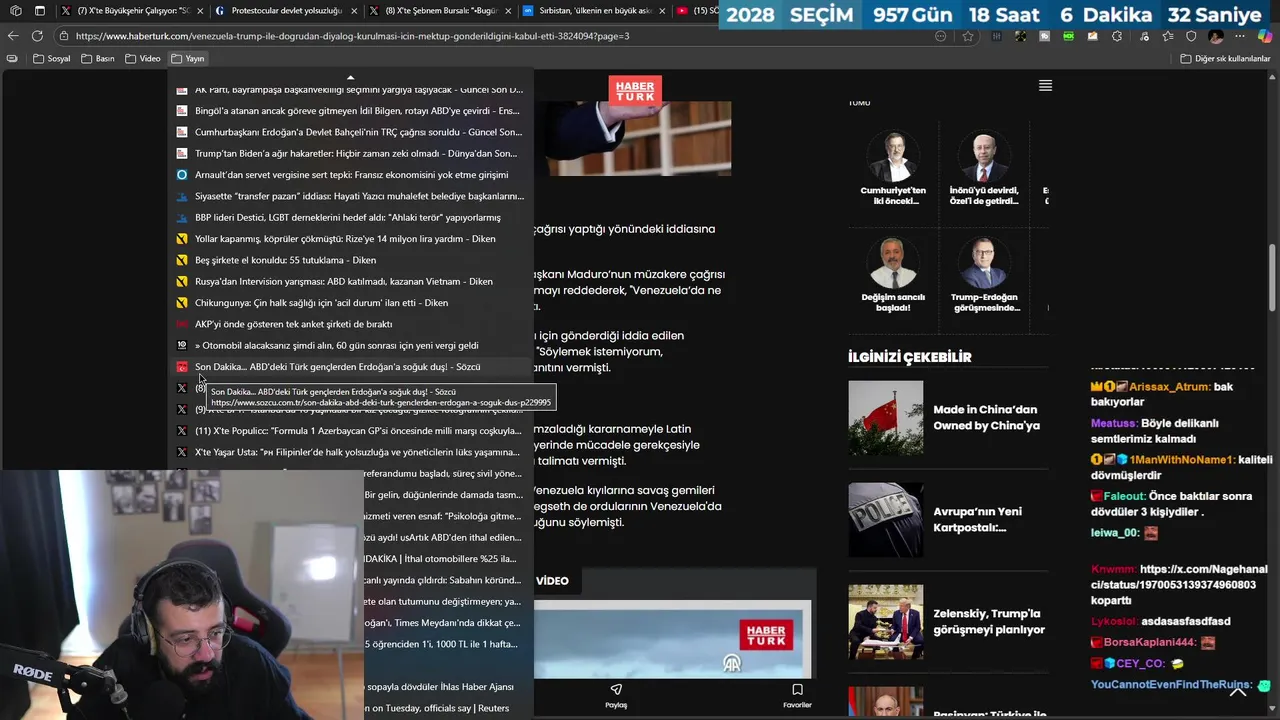Open Beş şirkete el konuldu bookmark

pyautogui.click(x=350, y=260)
